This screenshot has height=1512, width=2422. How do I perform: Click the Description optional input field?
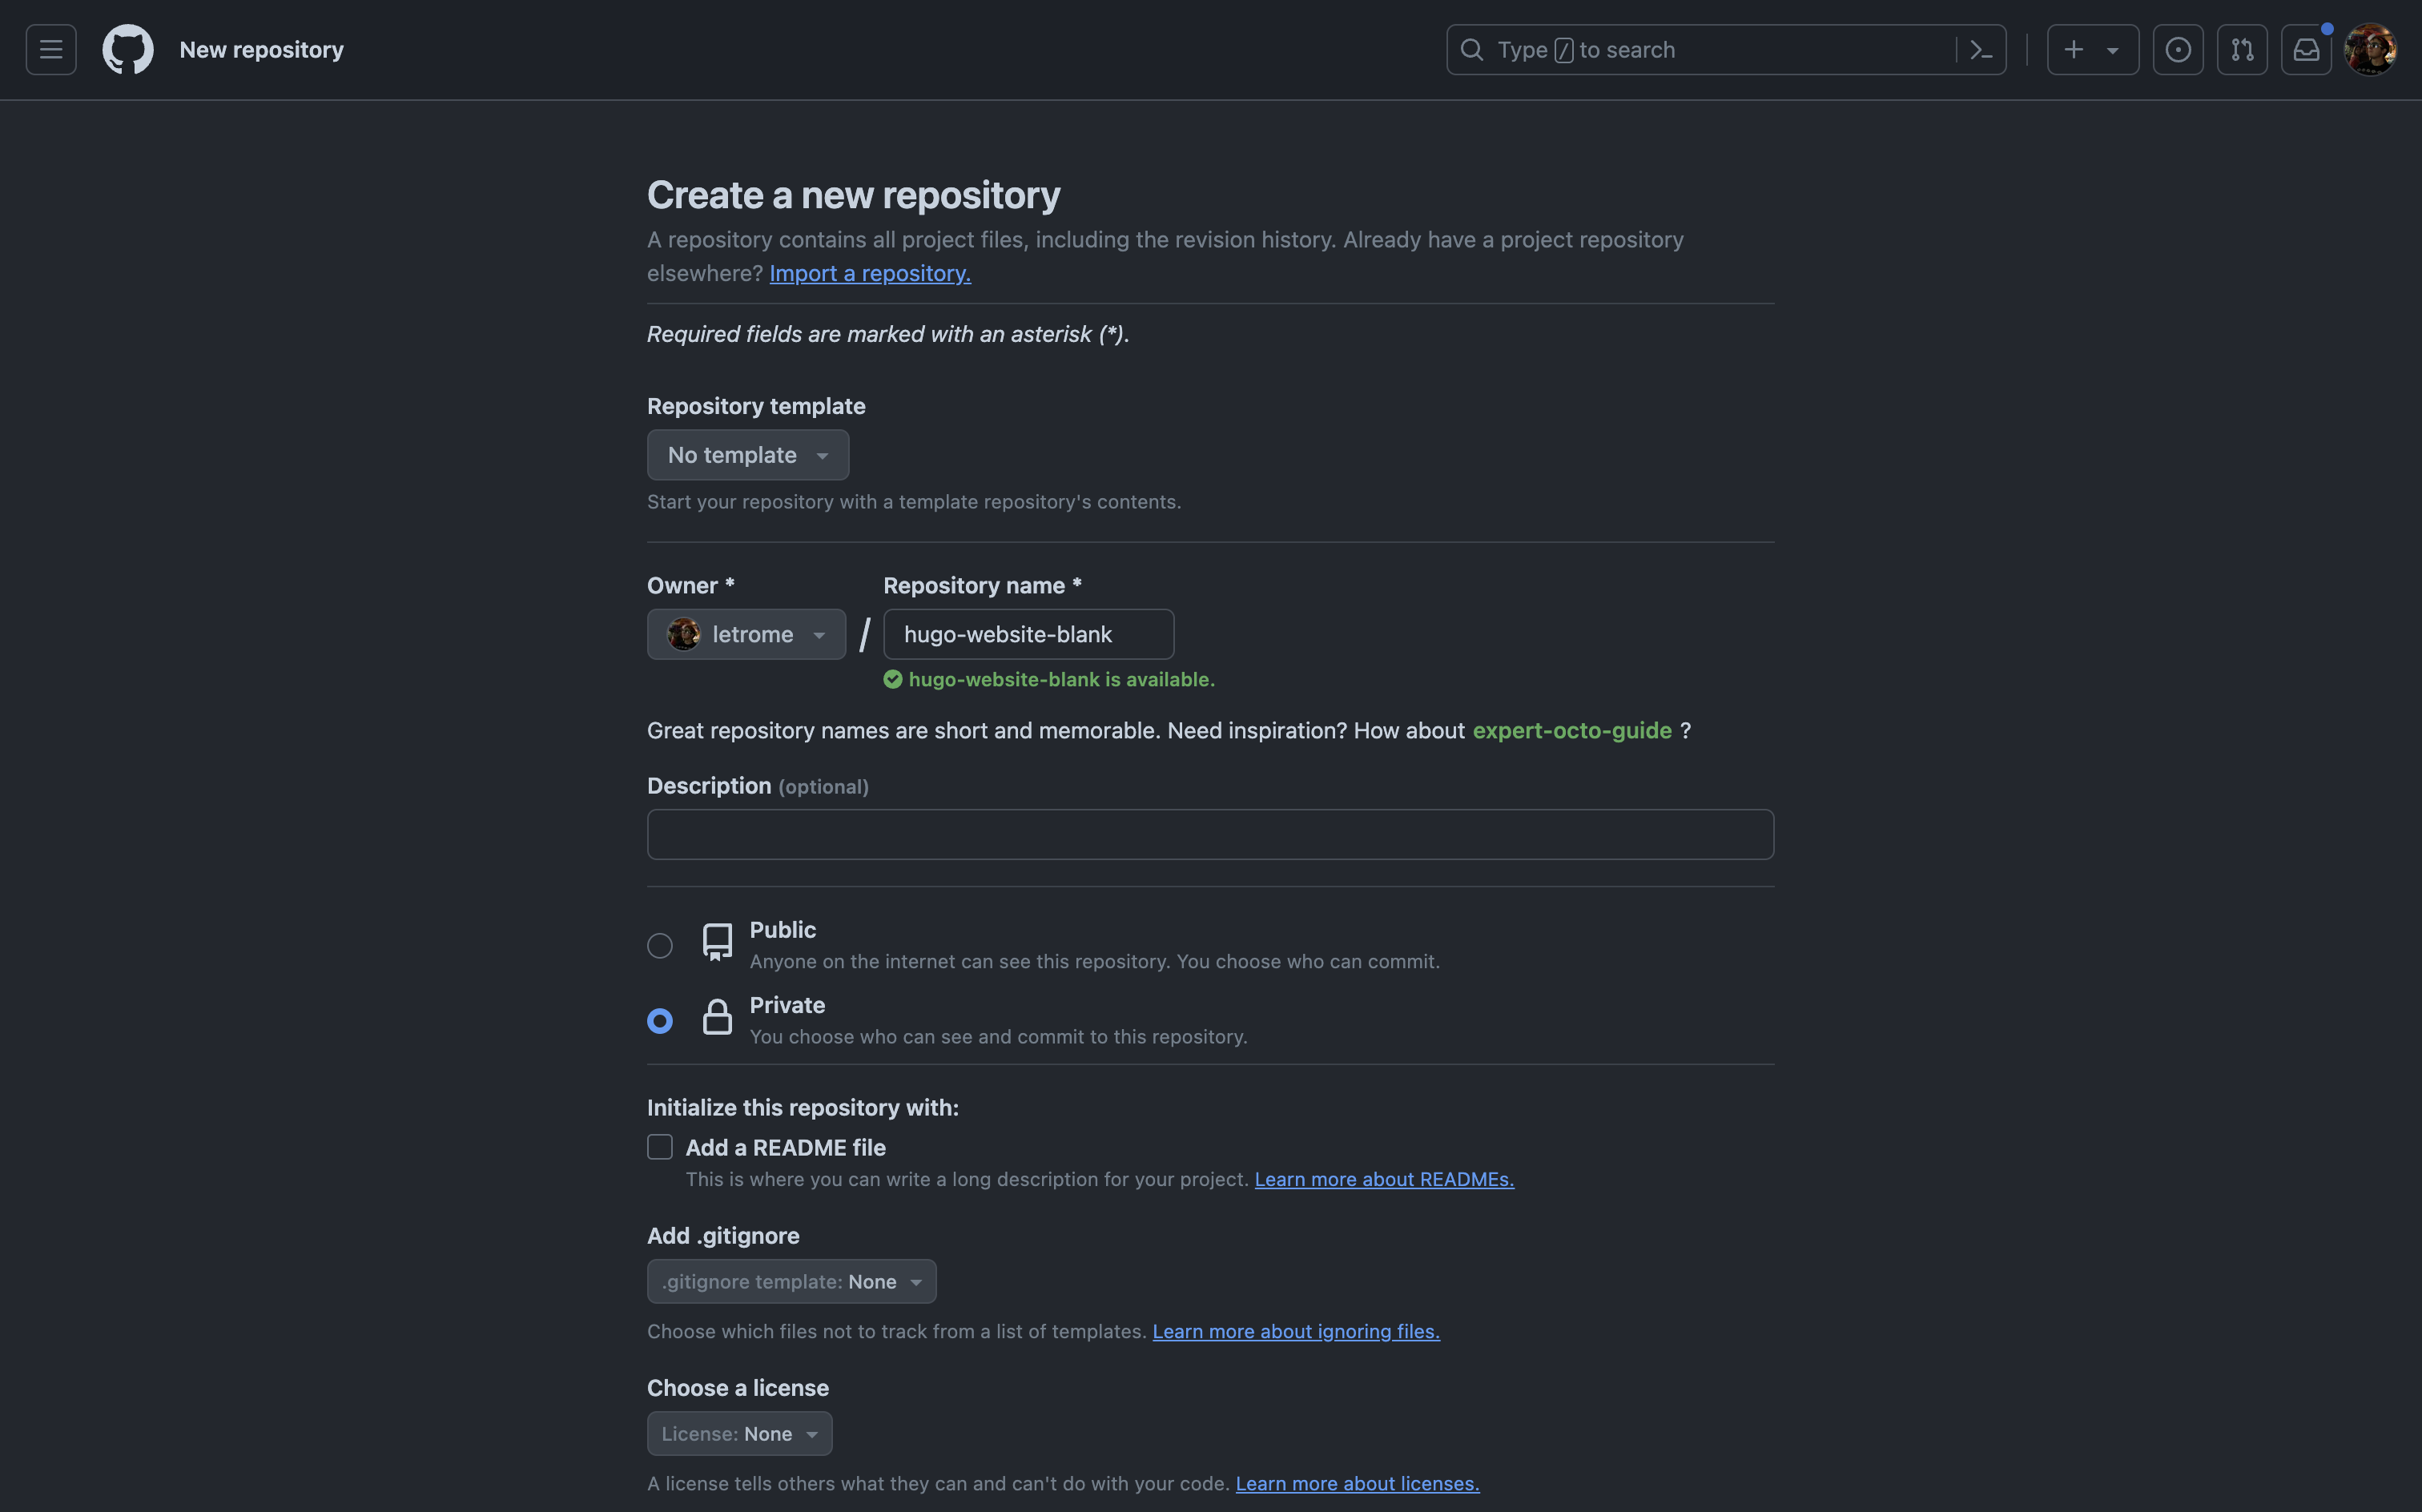pos(1210,833)
